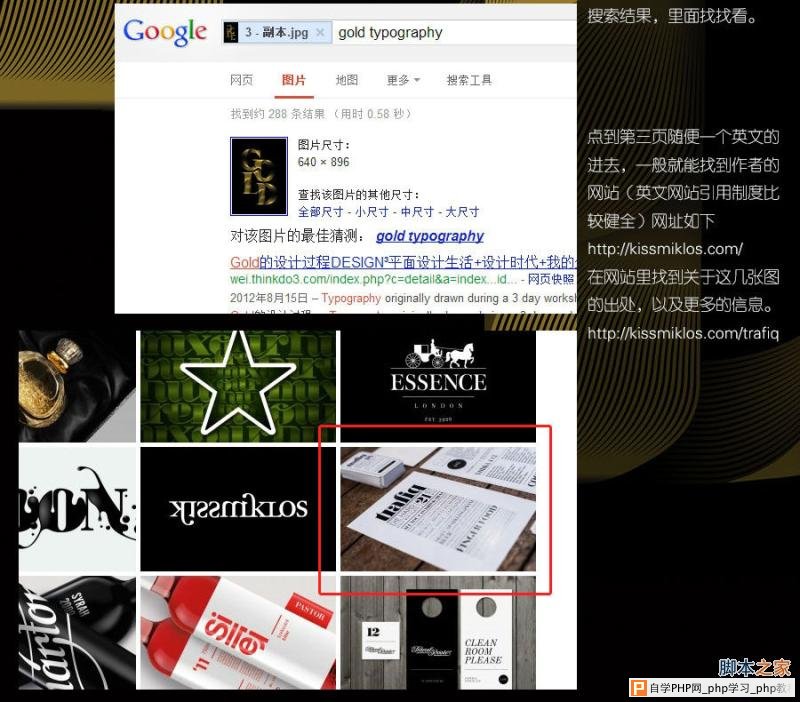This screenshot has height=702, width=800.
Task: Click the 找到约 288 条结果 text
Action: [278, 114]
